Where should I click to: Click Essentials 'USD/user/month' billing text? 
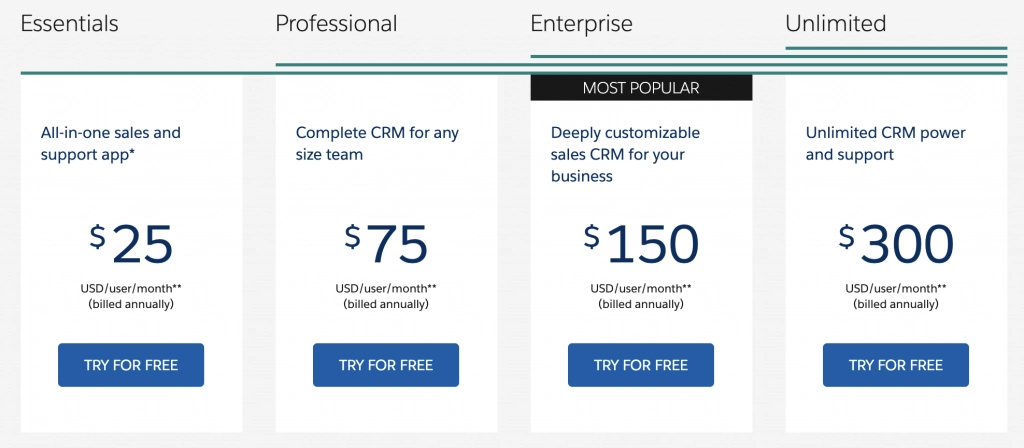tap(131, 289)
